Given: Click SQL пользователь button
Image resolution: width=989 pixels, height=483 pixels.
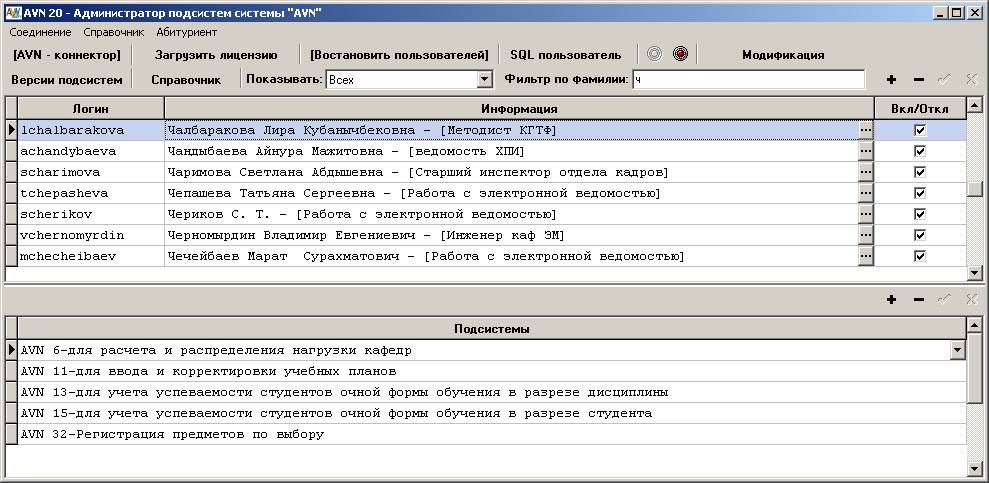Looking at the screenshot, I should [x=566, y=55].
